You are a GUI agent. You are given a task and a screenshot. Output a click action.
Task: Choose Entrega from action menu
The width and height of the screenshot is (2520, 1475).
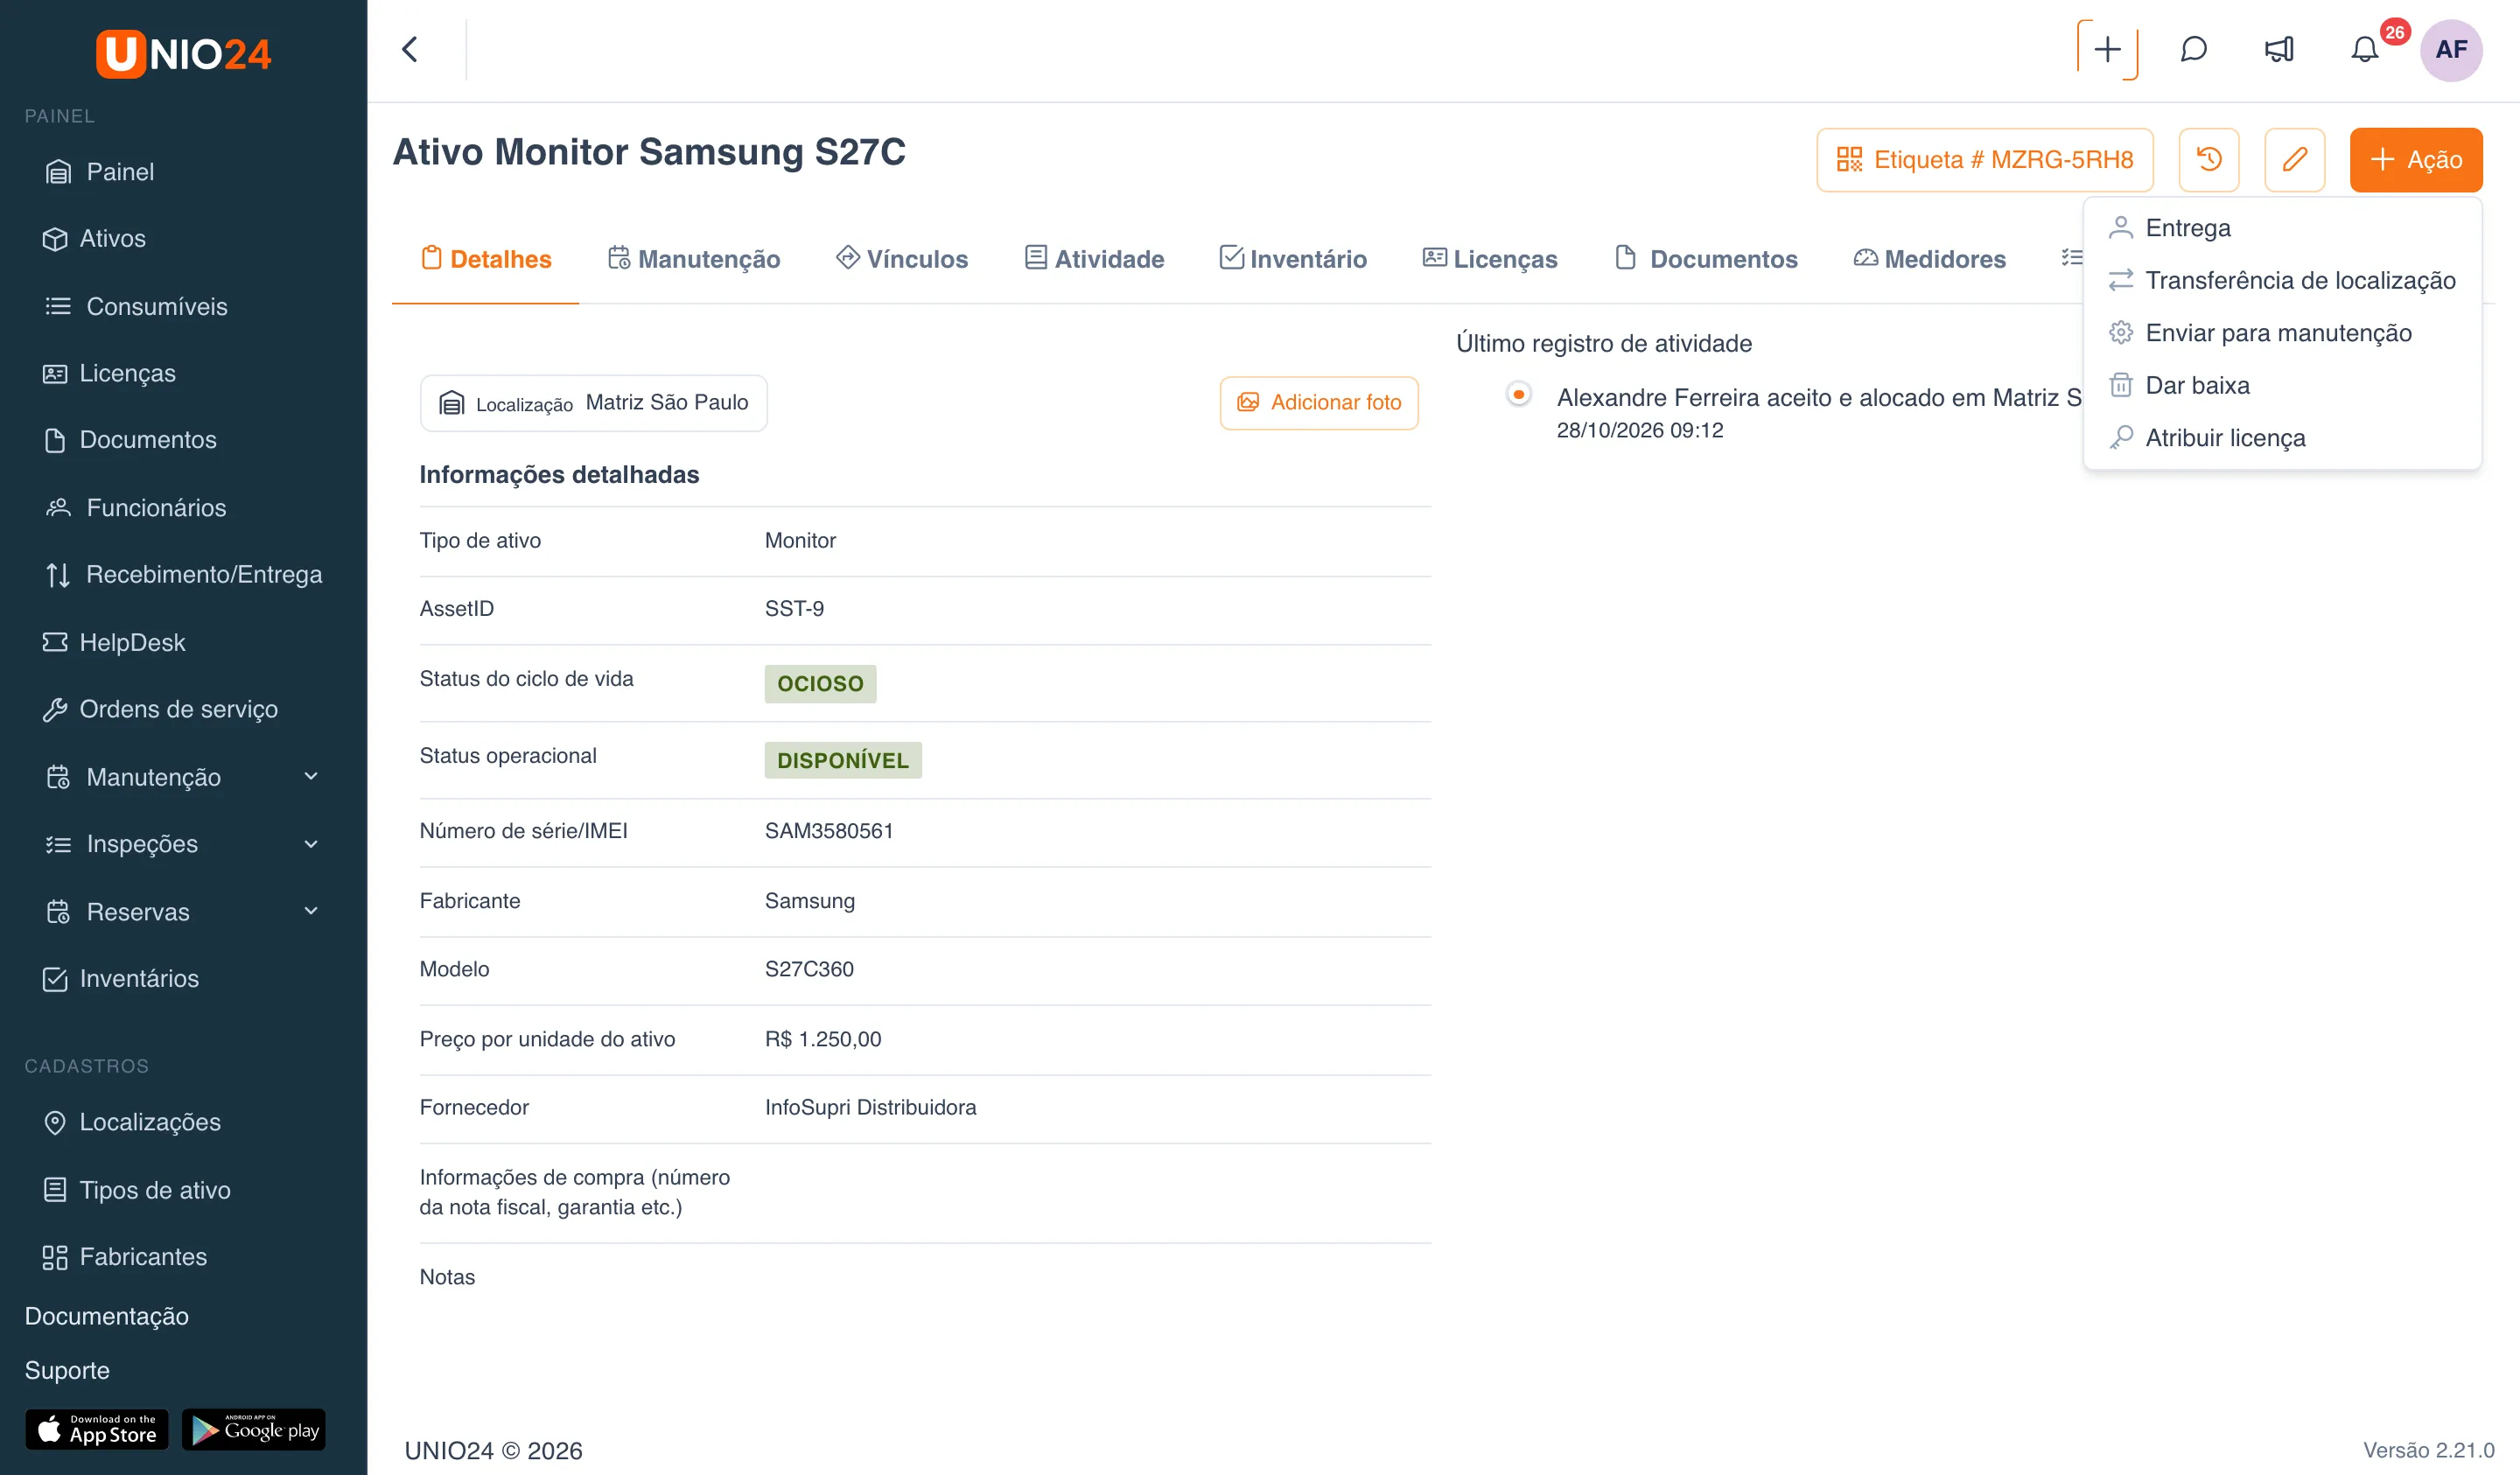(x=2282, y=227)
